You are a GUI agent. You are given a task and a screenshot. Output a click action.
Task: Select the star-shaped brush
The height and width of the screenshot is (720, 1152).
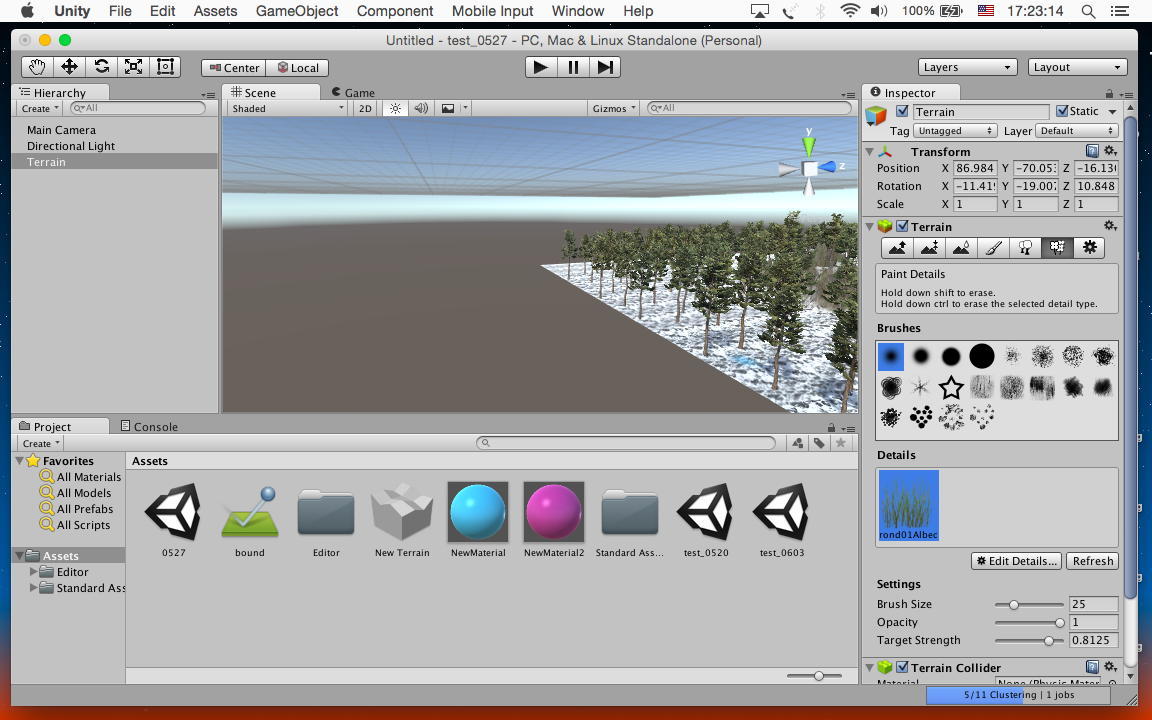951,387
